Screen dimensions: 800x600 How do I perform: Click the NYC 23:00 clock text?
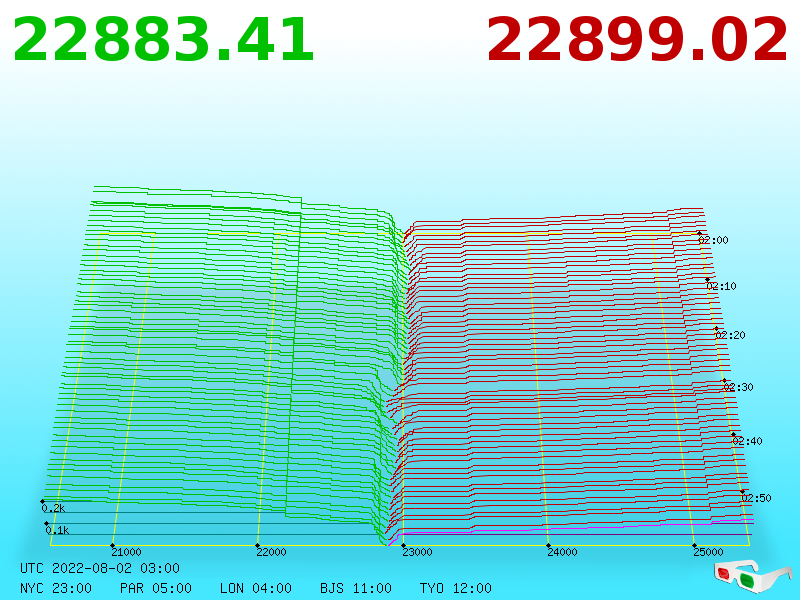pos(56,588)
